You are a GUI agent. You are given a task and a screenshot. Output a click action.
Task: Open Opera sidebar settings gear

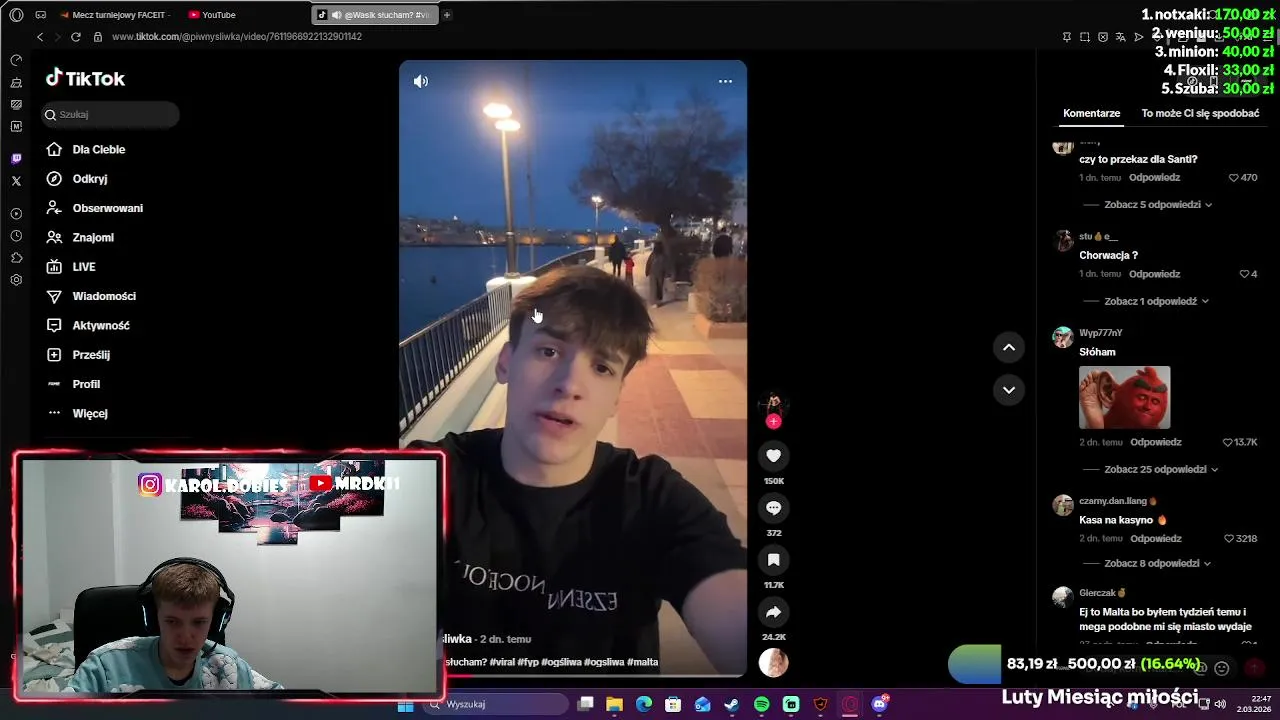16,280
